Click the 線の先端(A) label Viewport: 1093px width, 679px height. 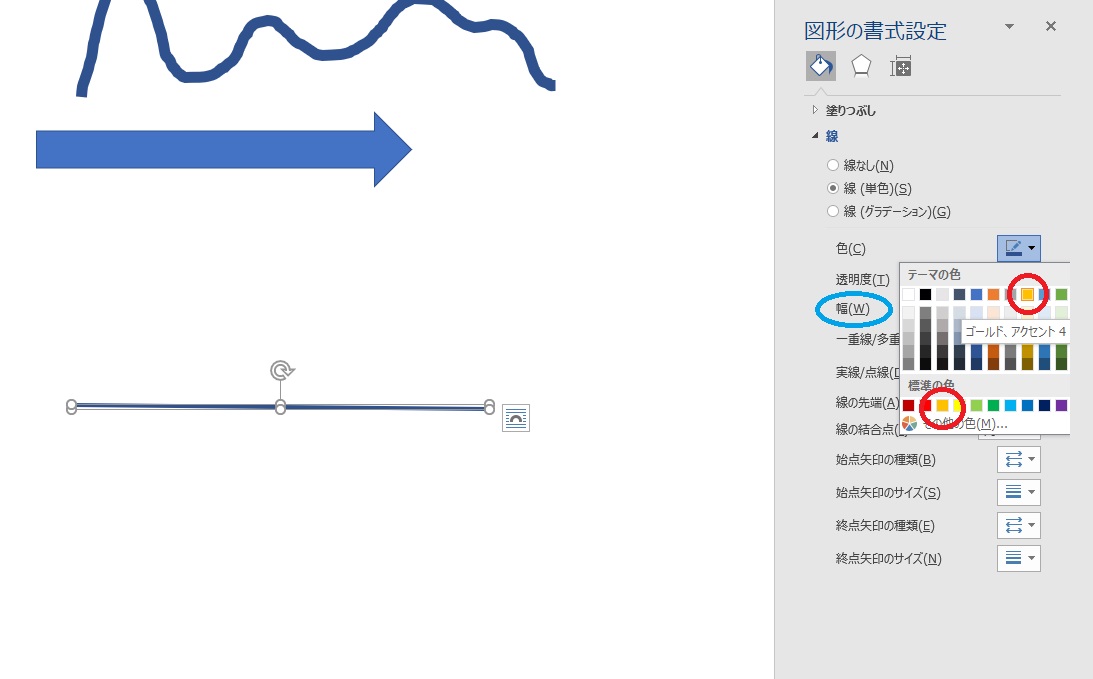[867, 402]
